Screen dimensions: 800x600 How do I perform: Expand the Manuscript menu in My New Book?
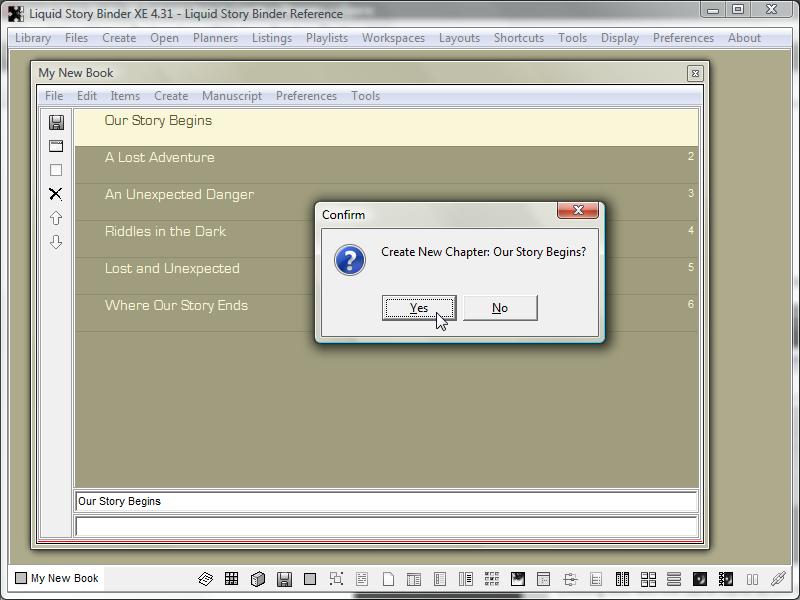coord(232,96)
